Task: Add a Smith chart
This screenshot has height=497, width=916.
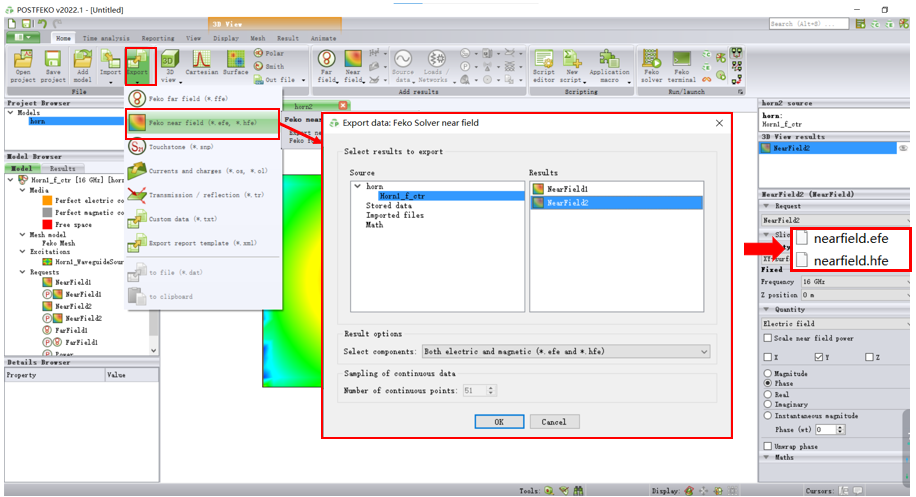Action: [x=269, y=67]
